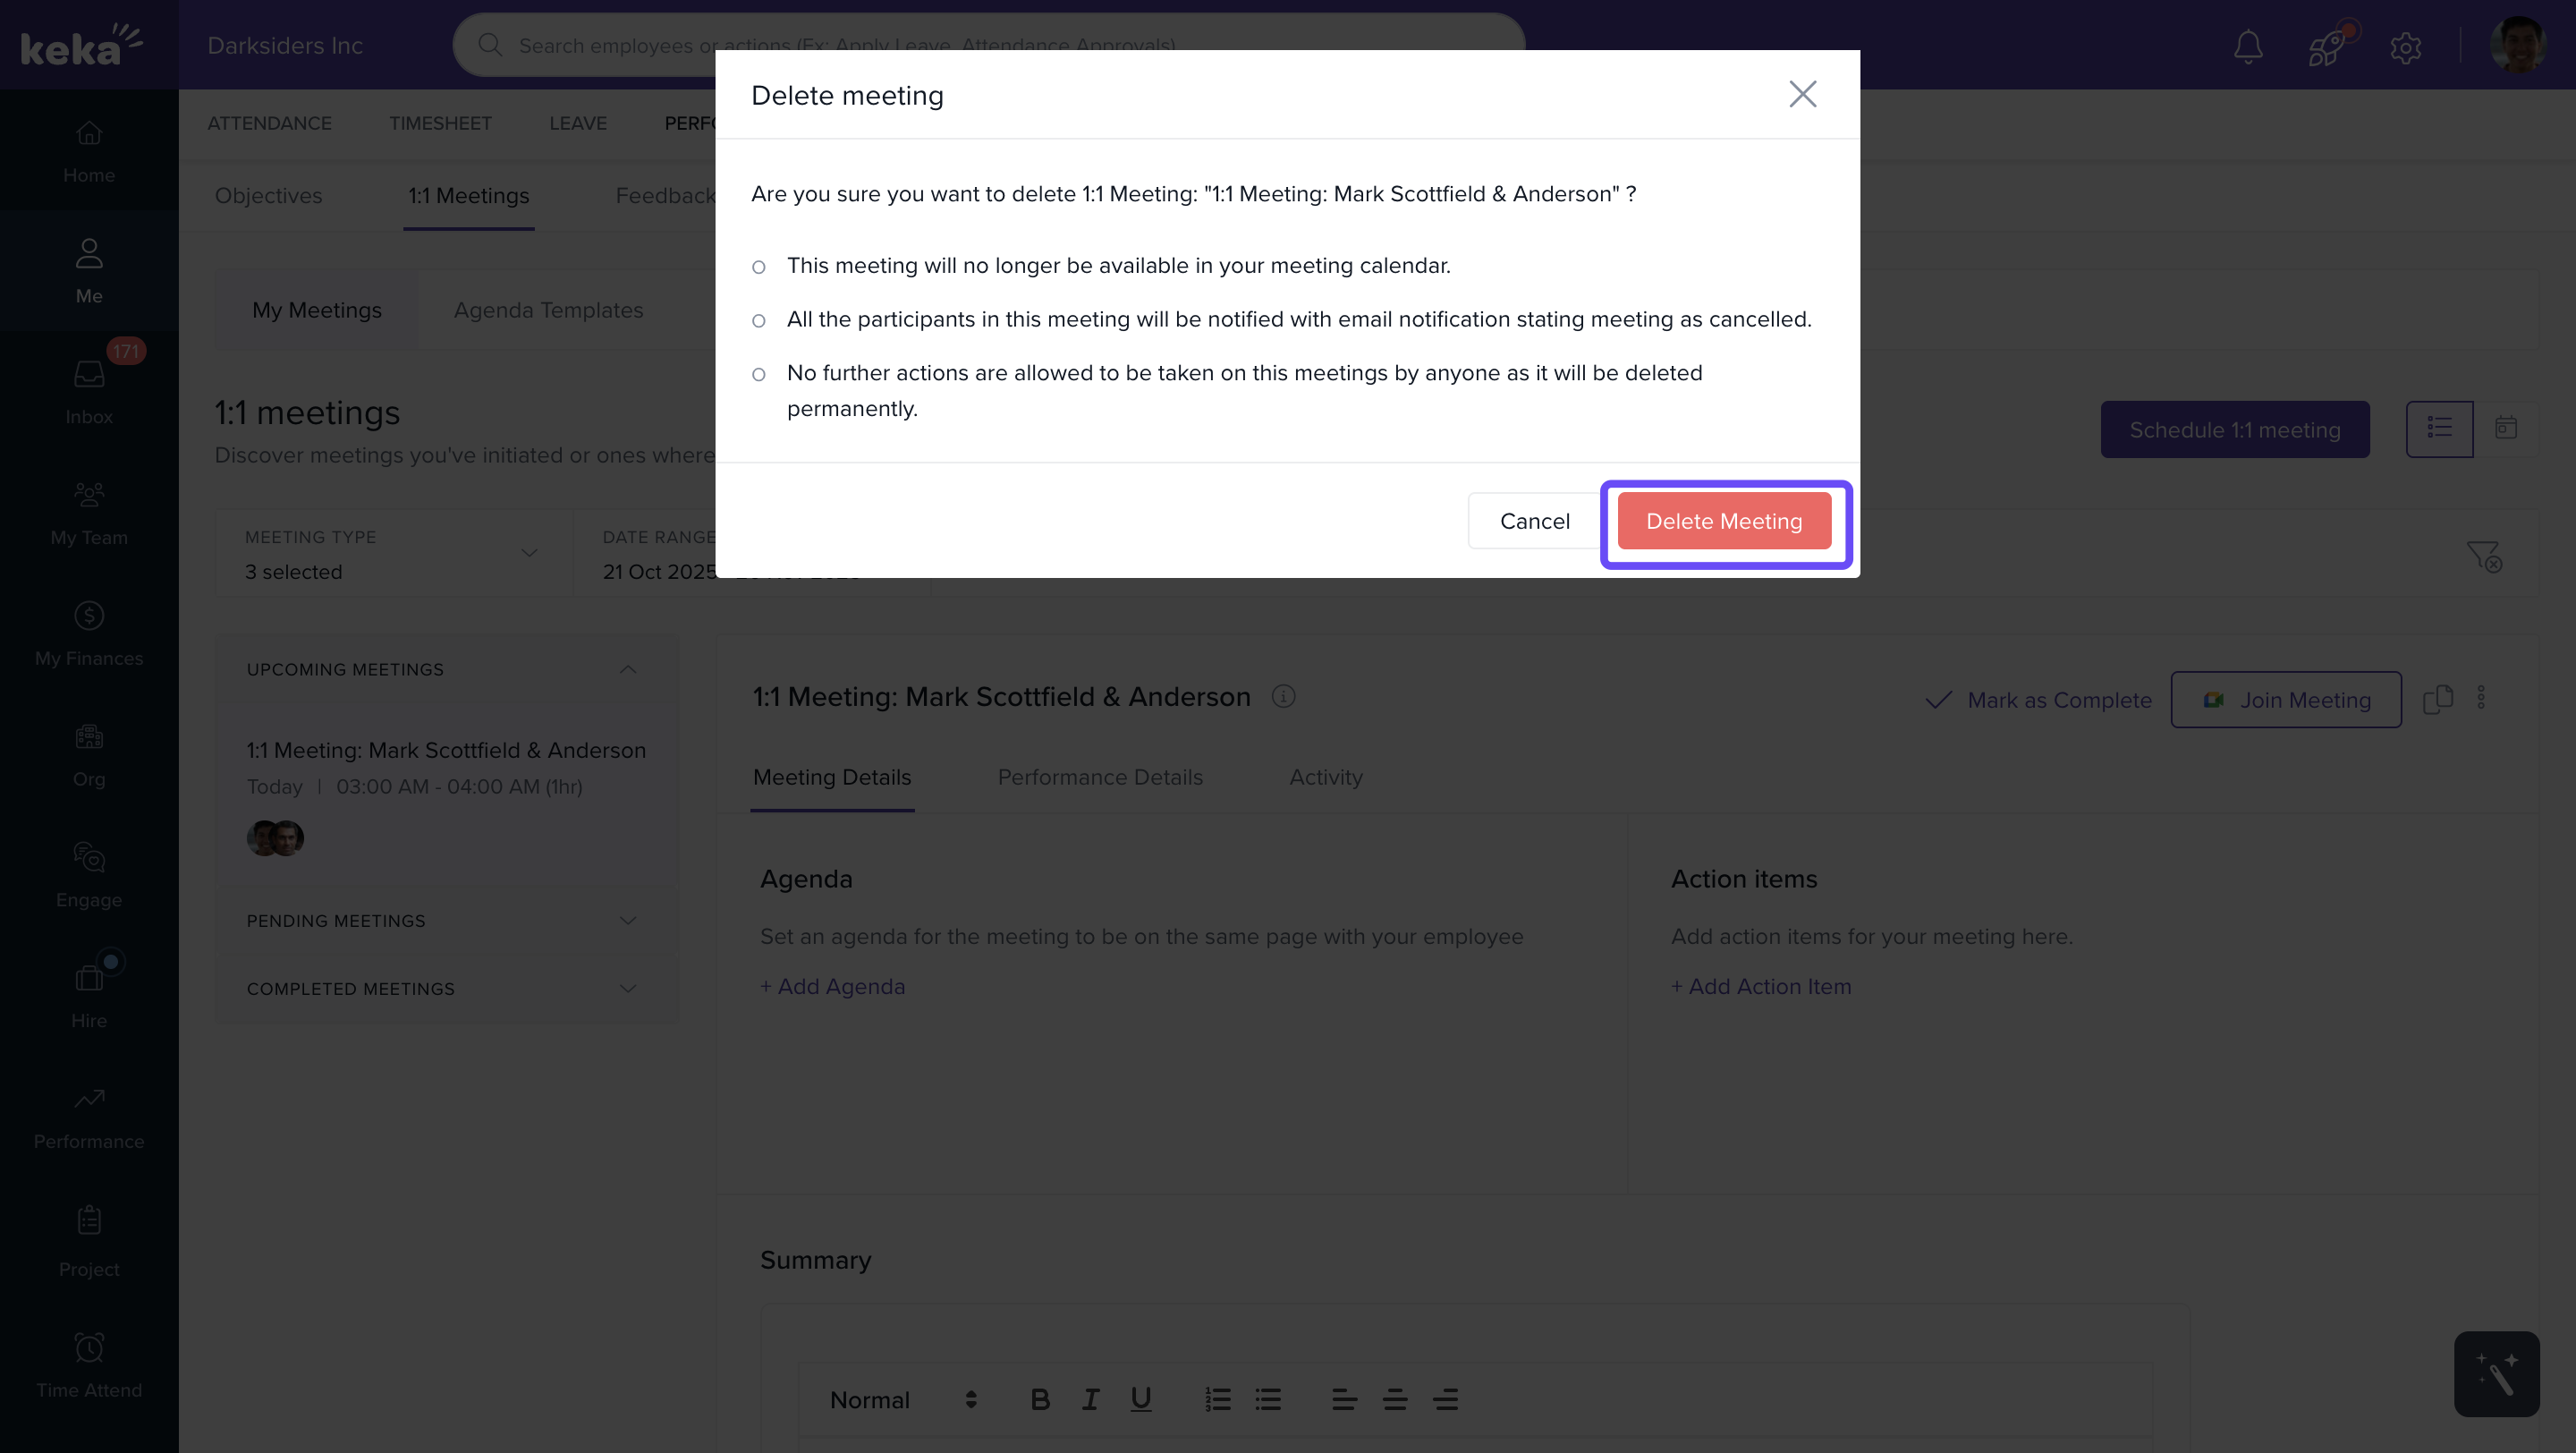Clear filters using the funnel icon
Viewport: 2576px width, 1453px height.
(2483, 555)
